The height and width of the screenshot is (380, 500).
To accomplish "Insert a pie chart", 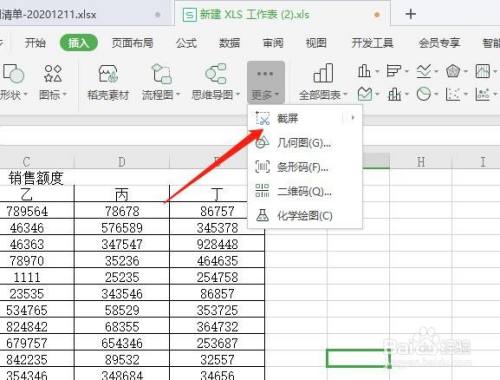I will (423, 94).
